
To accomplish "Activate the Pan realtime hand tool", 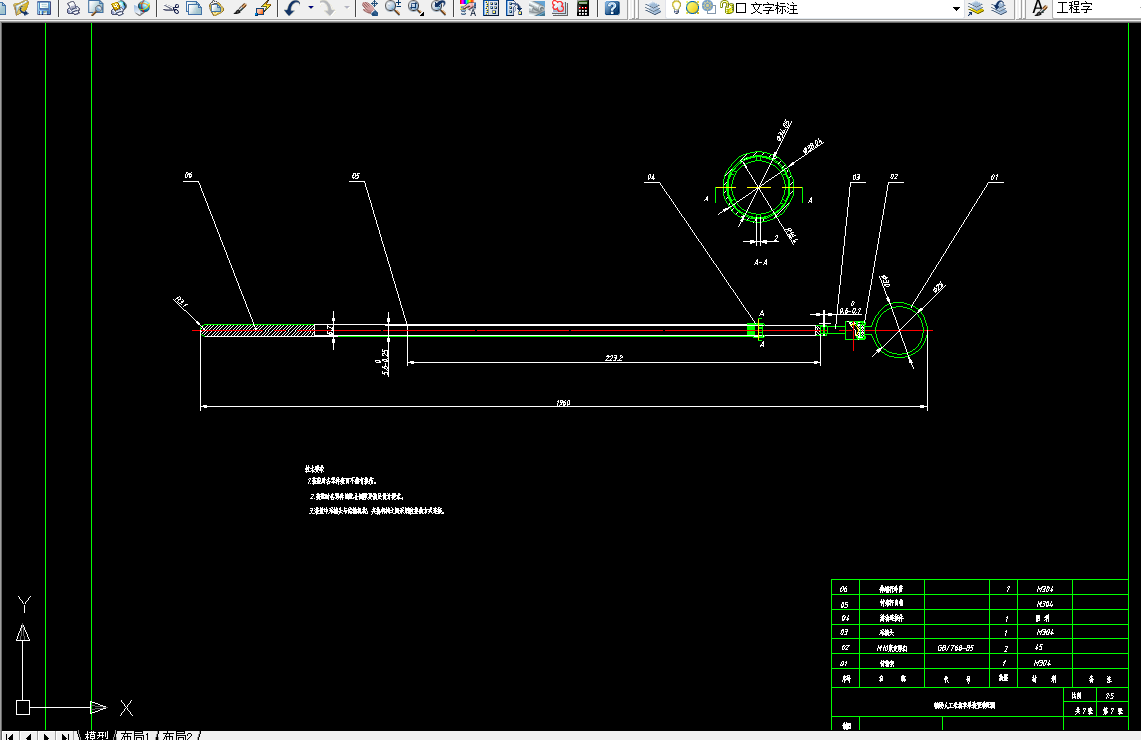I will point(370,8).
